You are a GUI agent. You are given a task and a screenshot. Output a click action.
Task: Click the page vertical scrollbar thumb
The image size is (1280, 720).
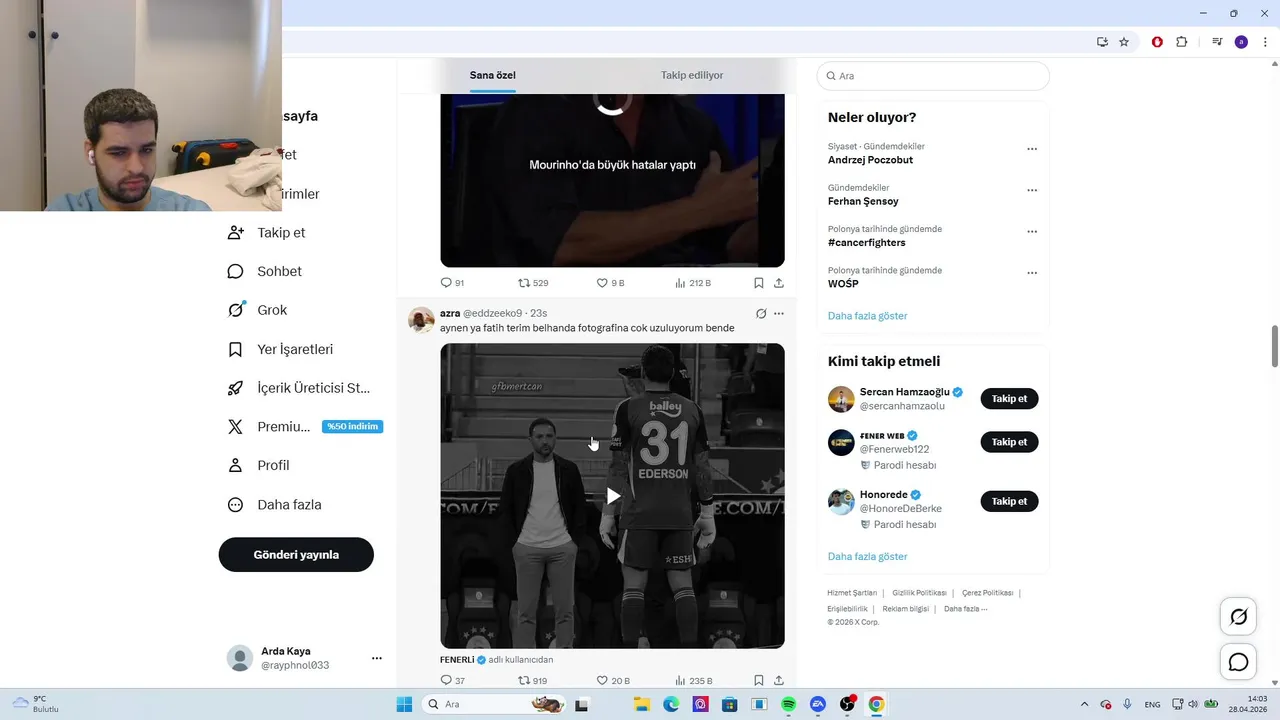1275,346
